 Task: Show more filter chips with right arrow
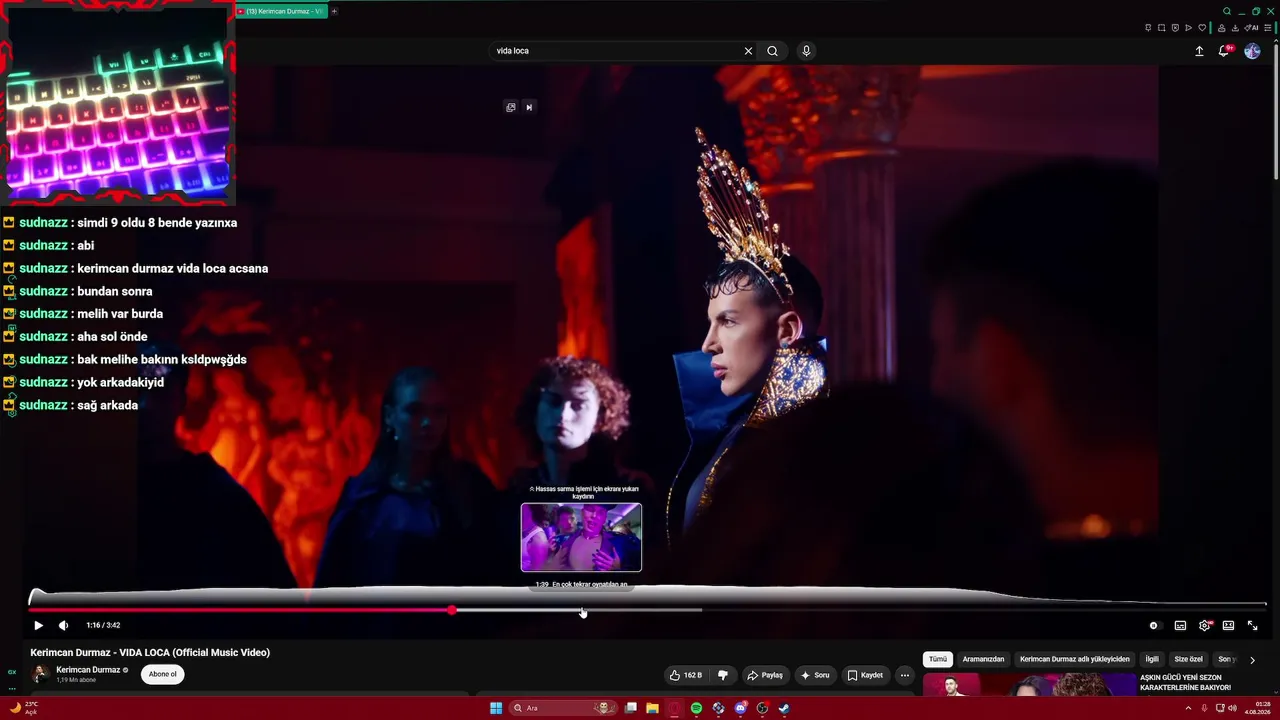pyautogui.click(x=1252, y=660)
